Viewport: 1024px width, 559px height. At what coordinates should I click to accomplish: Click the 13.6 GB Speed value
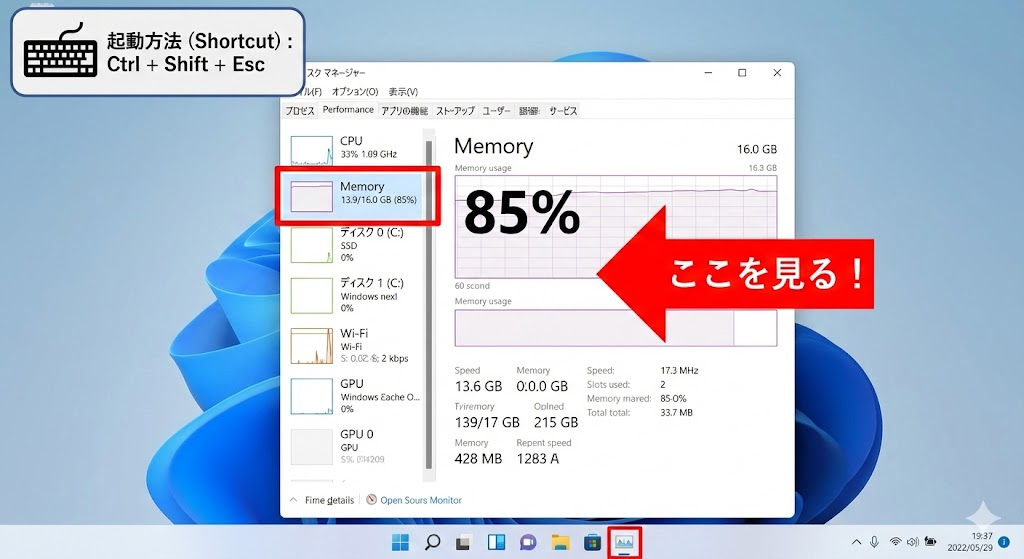point(478,386)
